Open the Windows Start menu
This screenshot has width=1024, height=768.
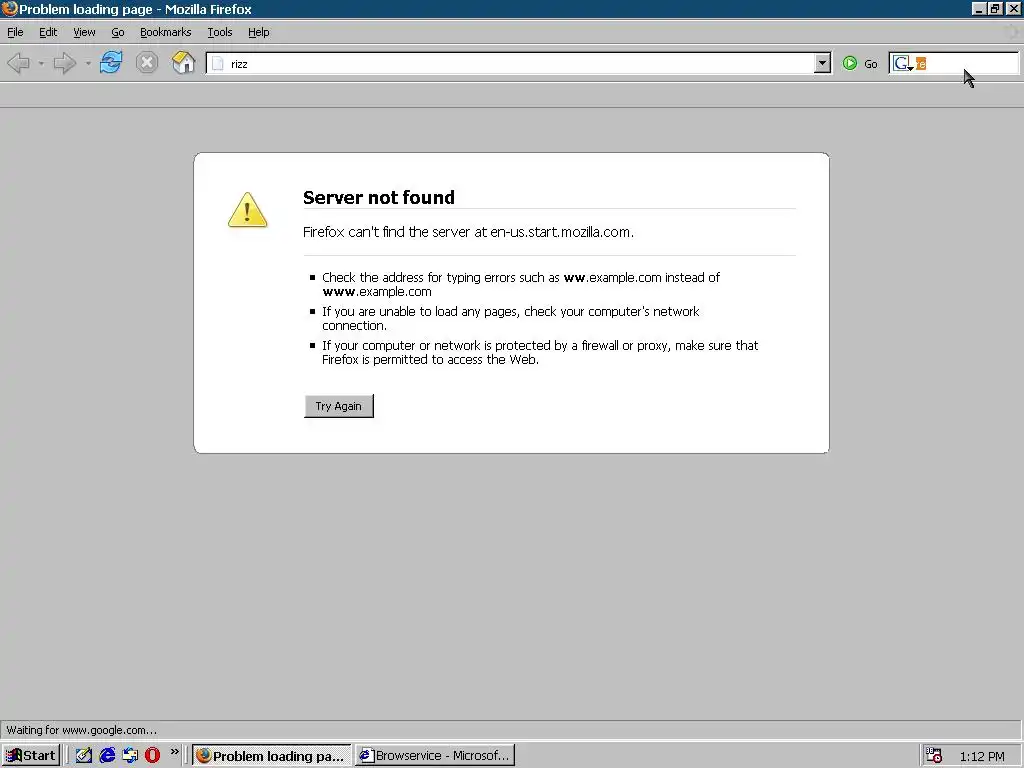31,756
